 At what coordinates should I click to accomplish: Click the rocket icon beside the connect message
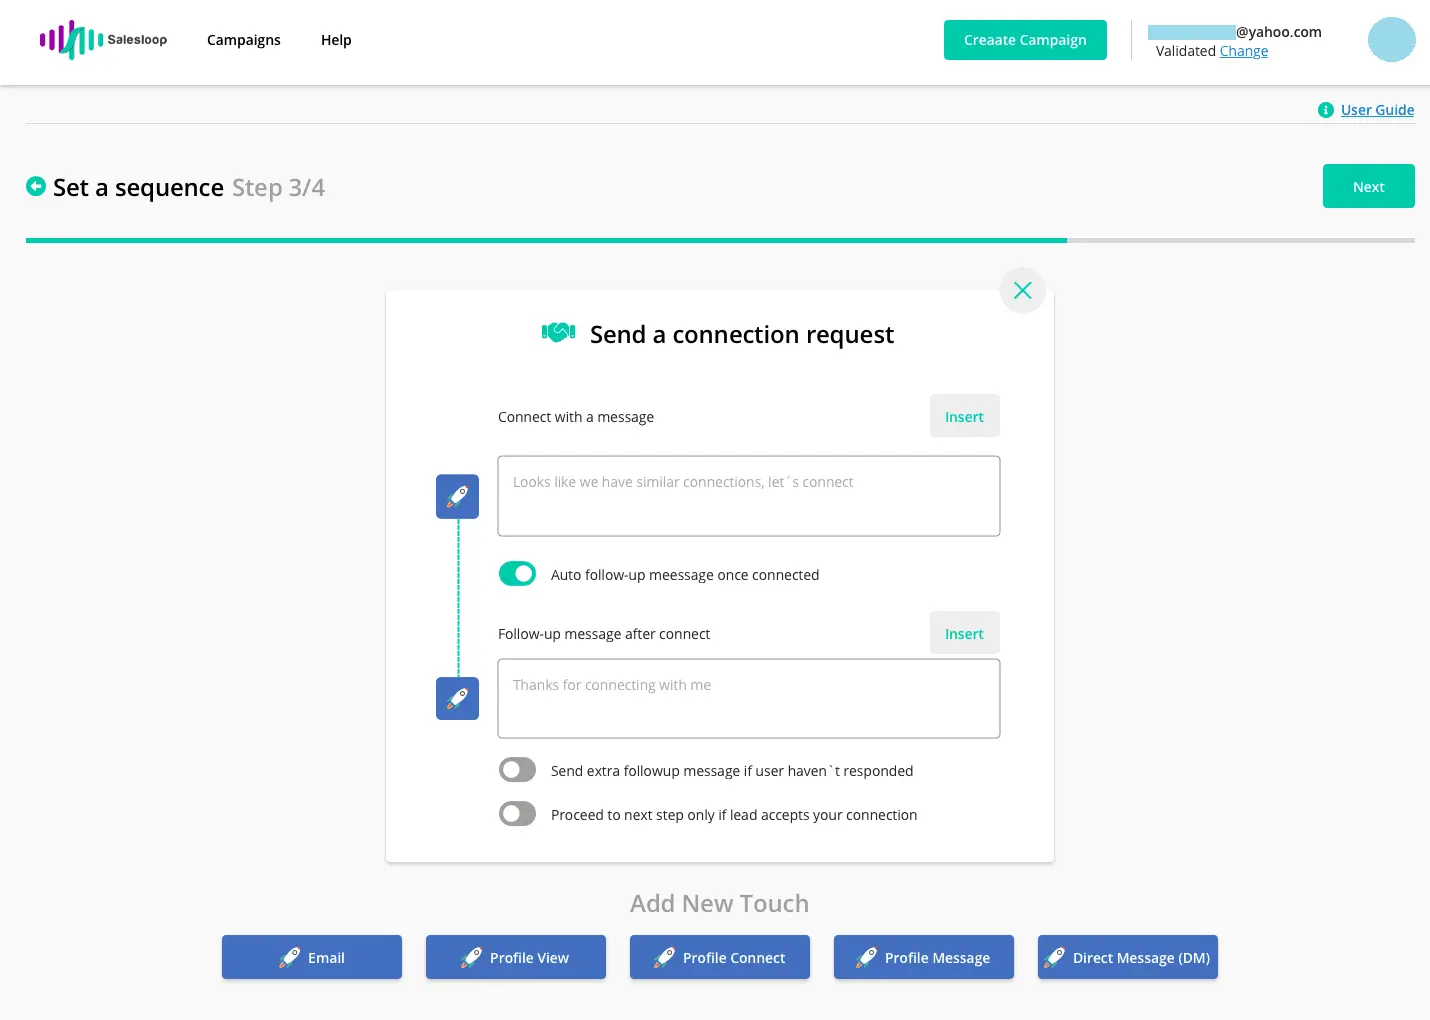click(x=457, y=496)
